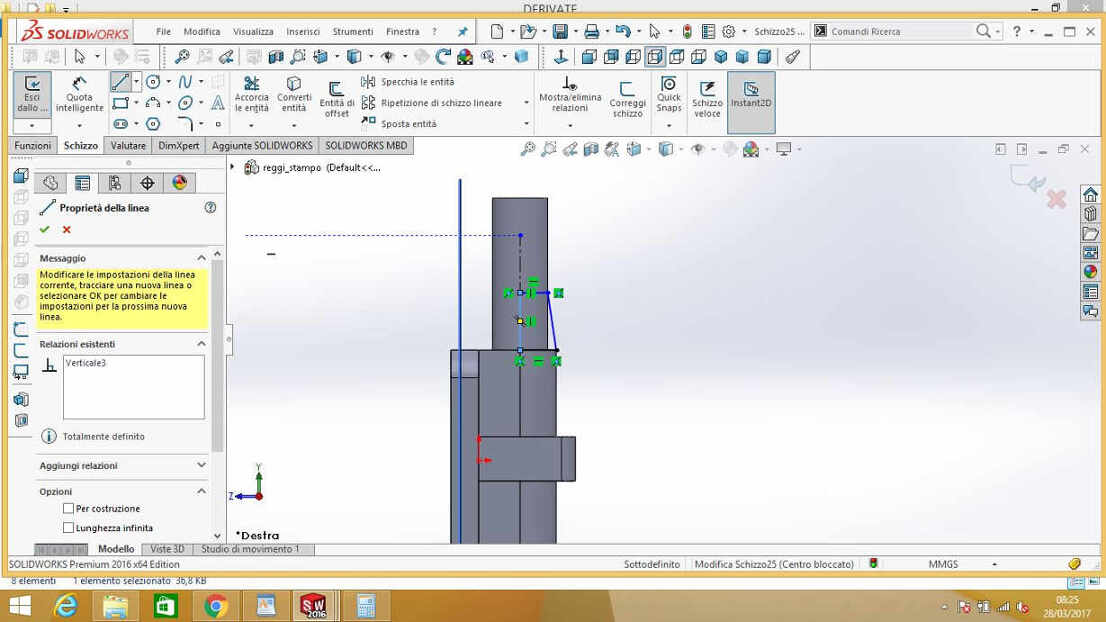This screenshot has width=1106, height=622.
Task: Open units MMGS dropdown in status bar
Action: coord(995,564)
